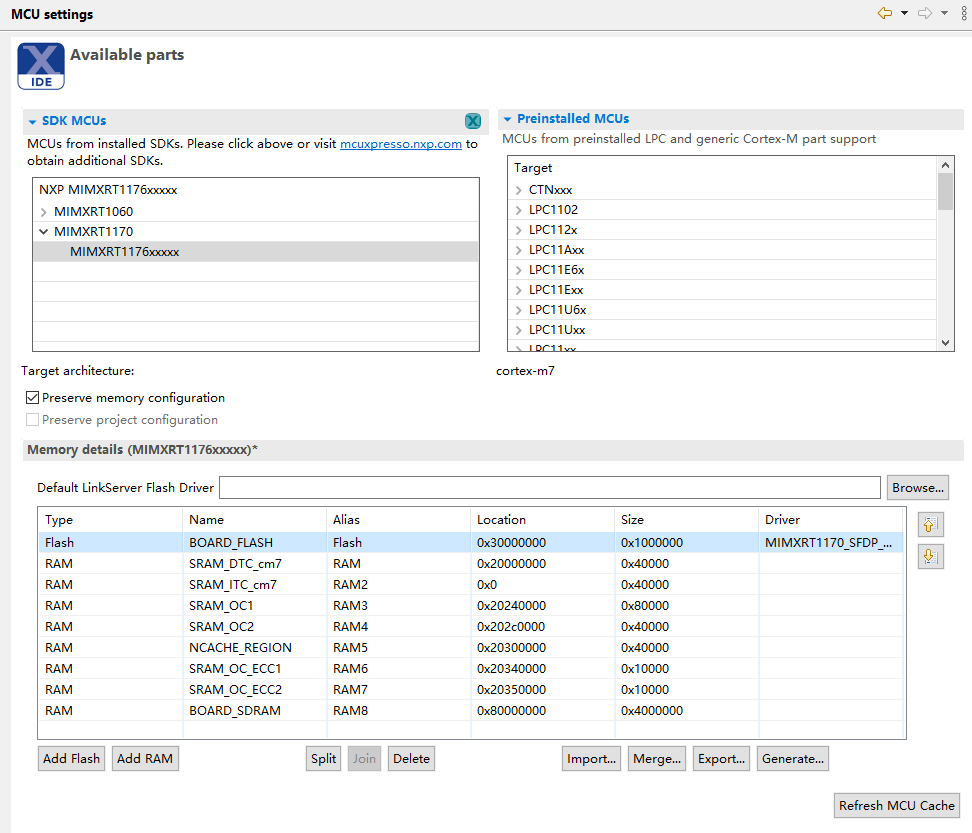Select the SRAM_OC2 row

tap(471, 627)
